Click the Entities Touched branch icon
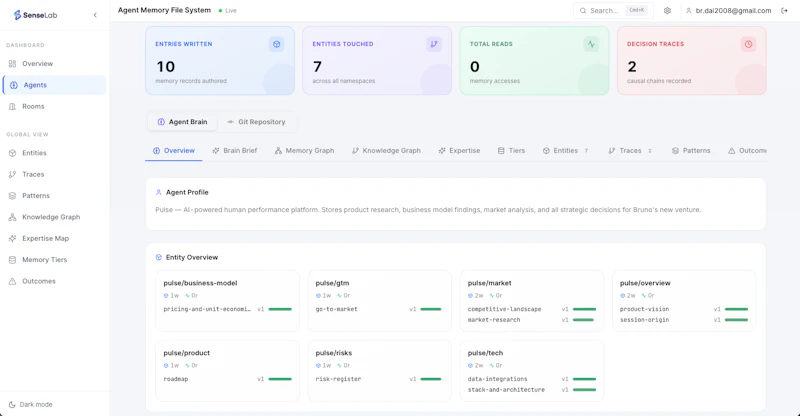The image size is (800, 416). [434, 44]
